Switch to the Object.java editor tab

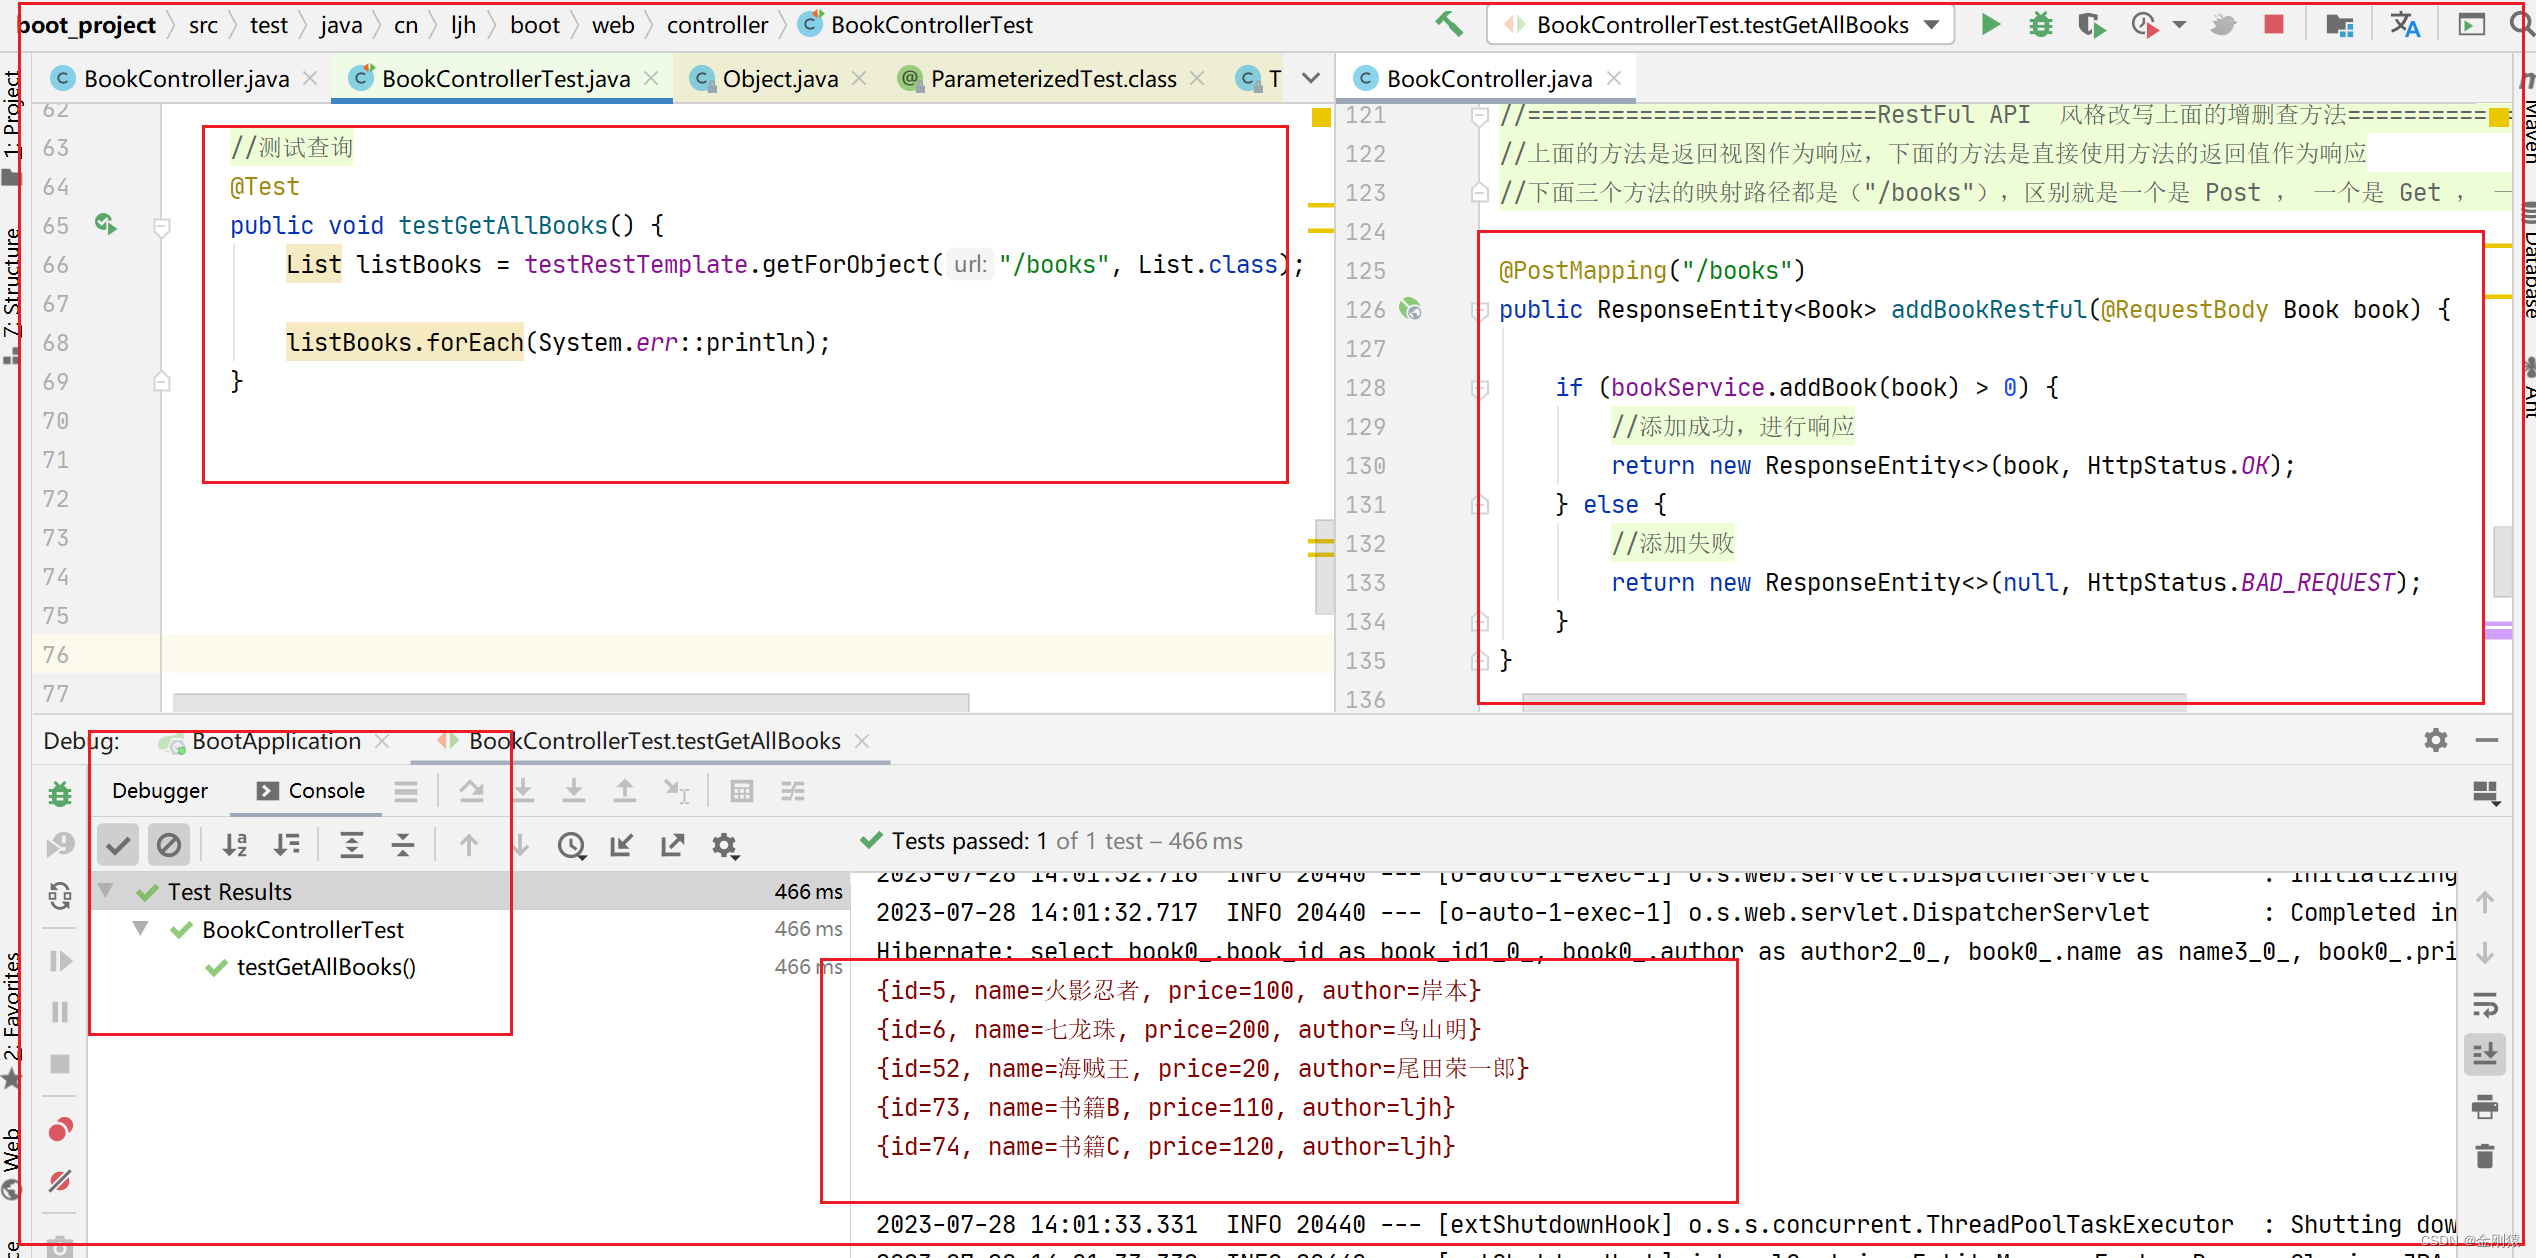pos(780,78)
